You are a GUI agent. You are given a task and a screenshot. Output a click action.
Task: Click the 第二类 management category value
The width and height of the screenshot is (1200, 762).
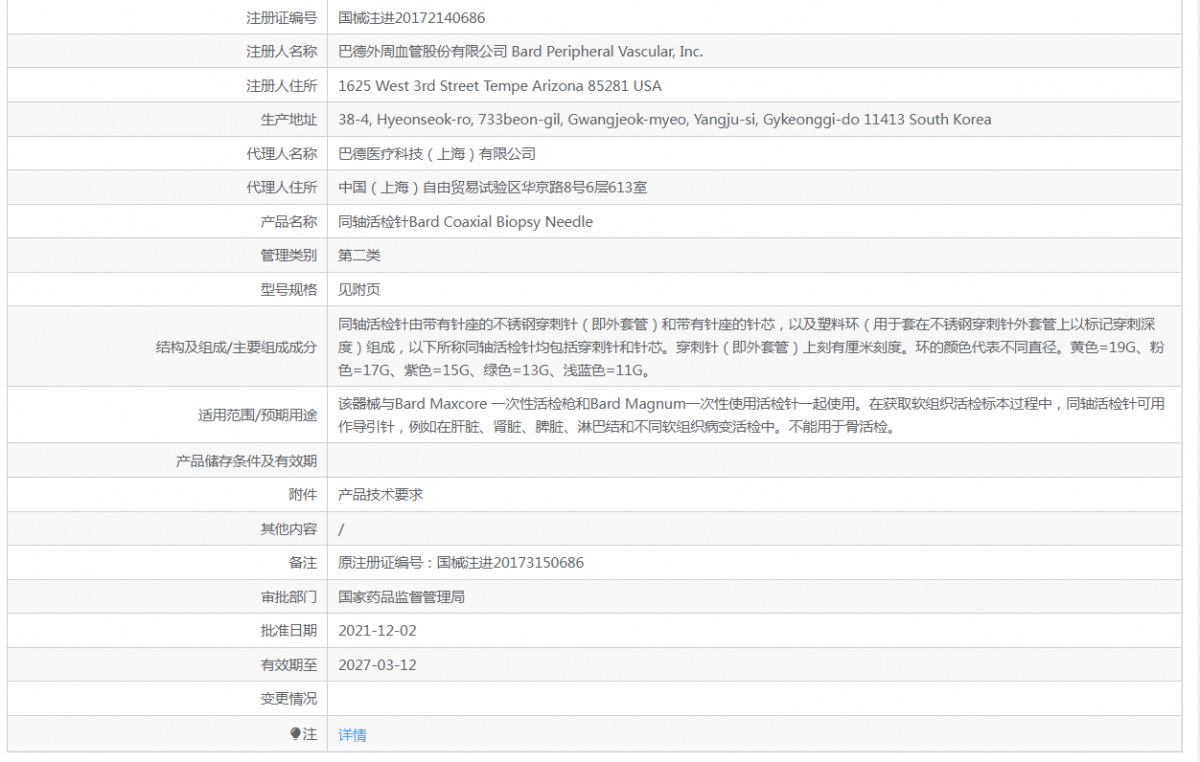click(x=359, y=256)
